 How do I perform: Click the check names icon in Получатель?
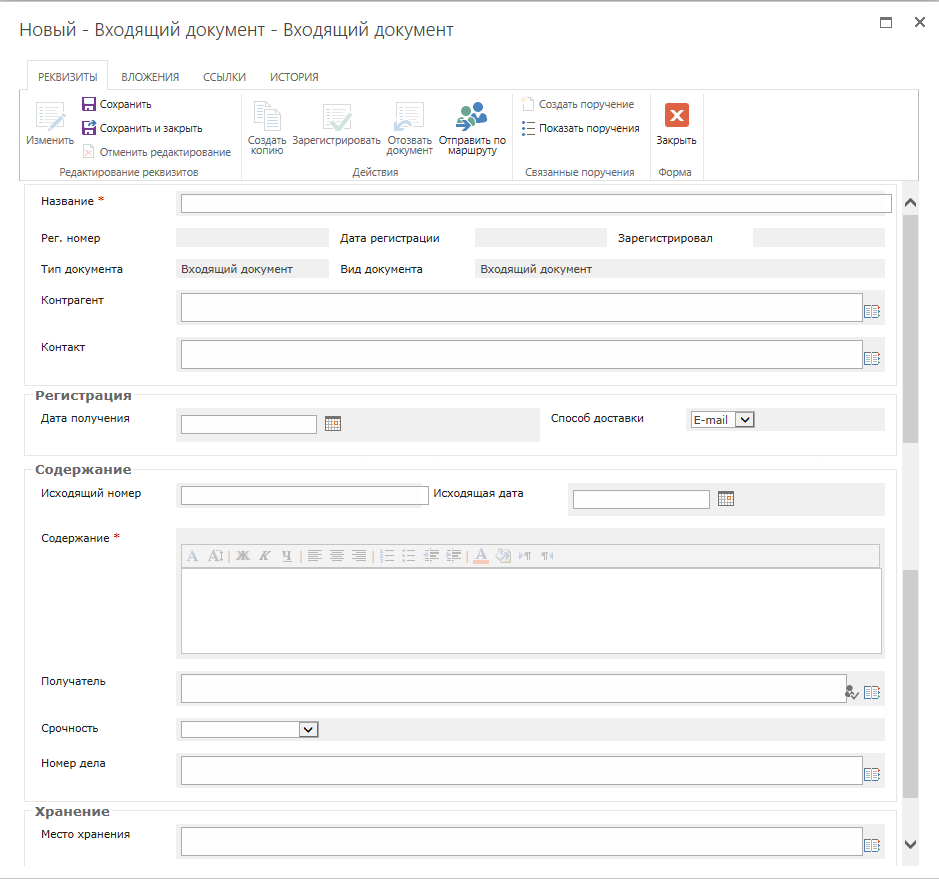click(x=851, y=691)
